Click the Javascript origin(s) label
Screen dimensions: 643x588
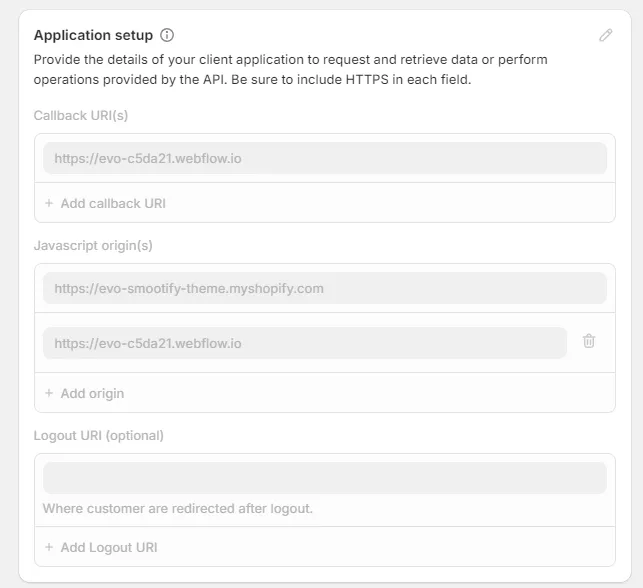click(93, 245)
